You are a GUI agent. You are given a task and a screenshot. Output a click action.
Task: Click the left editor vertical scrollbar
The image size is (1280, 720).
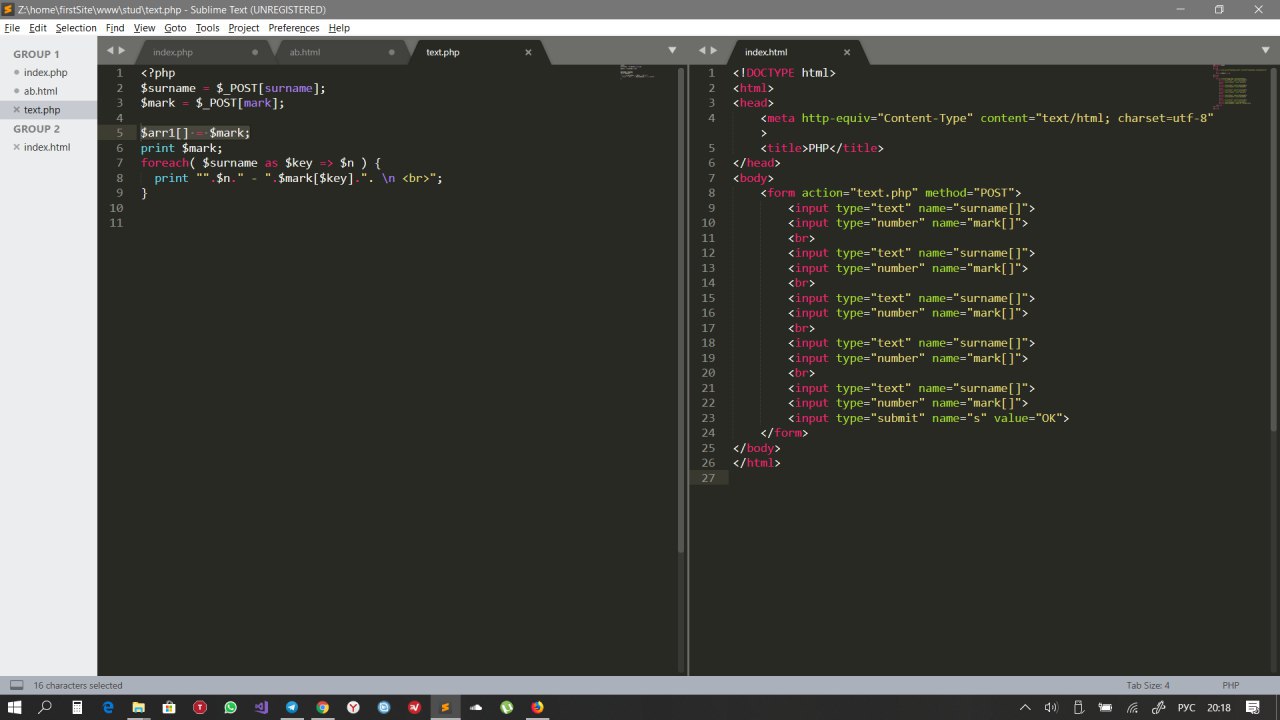tap(681, 310)
